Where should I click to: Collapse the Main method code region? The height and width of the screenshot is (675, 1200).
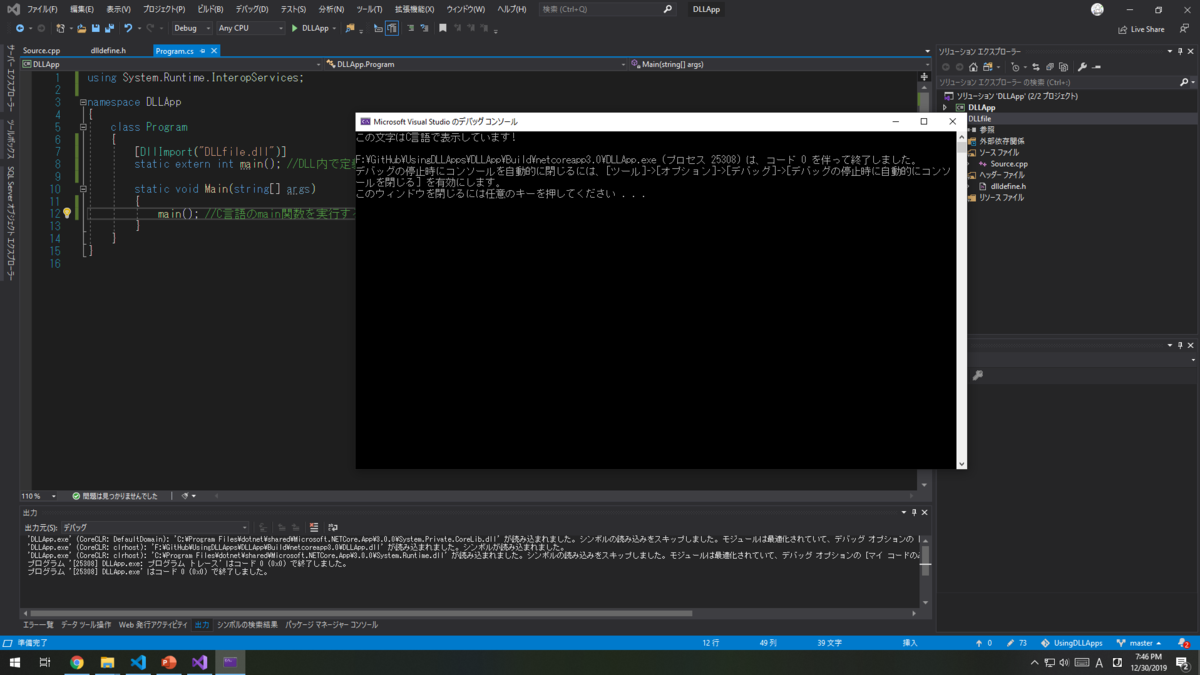tap(84, 189)
